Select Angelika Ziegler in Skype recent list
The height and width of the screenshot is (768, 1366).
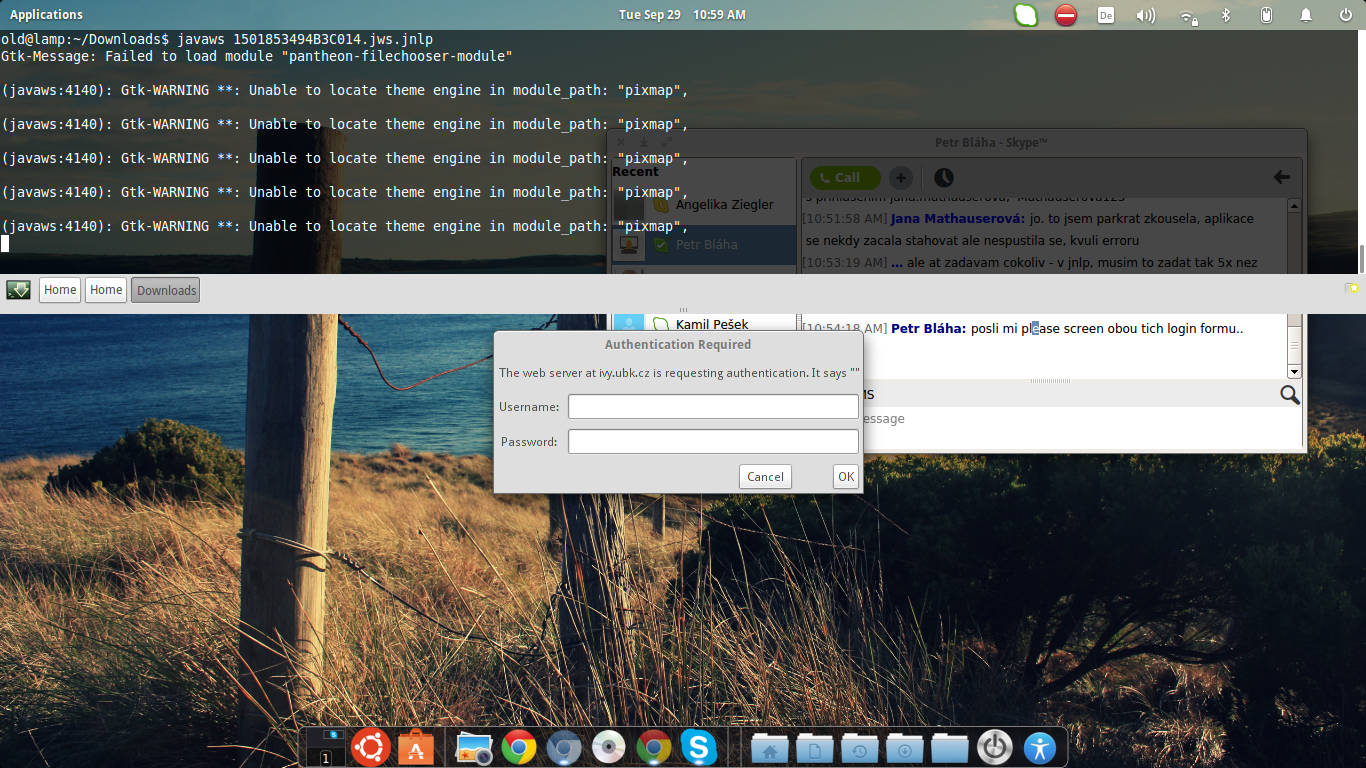(704, 204)
